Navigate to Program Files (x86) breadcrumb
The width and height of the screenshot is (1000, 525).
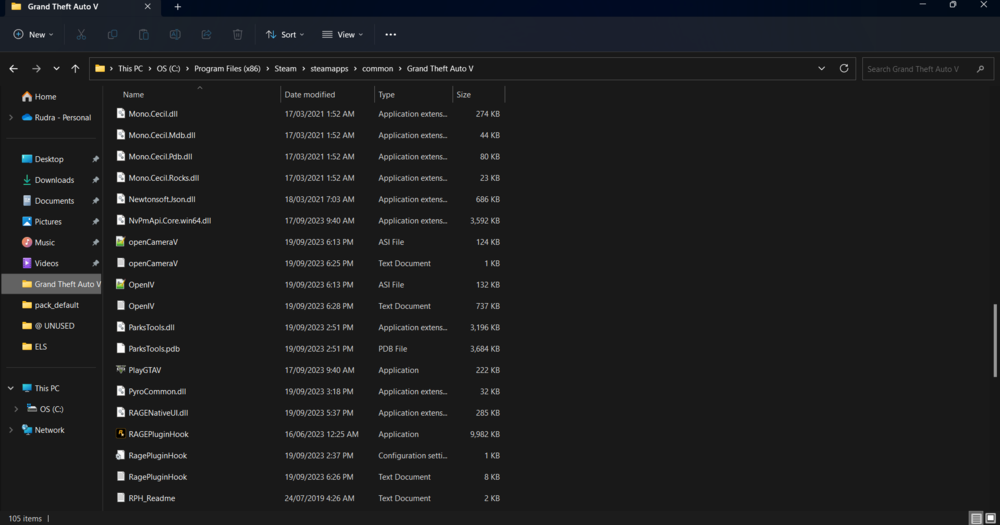click(227, 68)
